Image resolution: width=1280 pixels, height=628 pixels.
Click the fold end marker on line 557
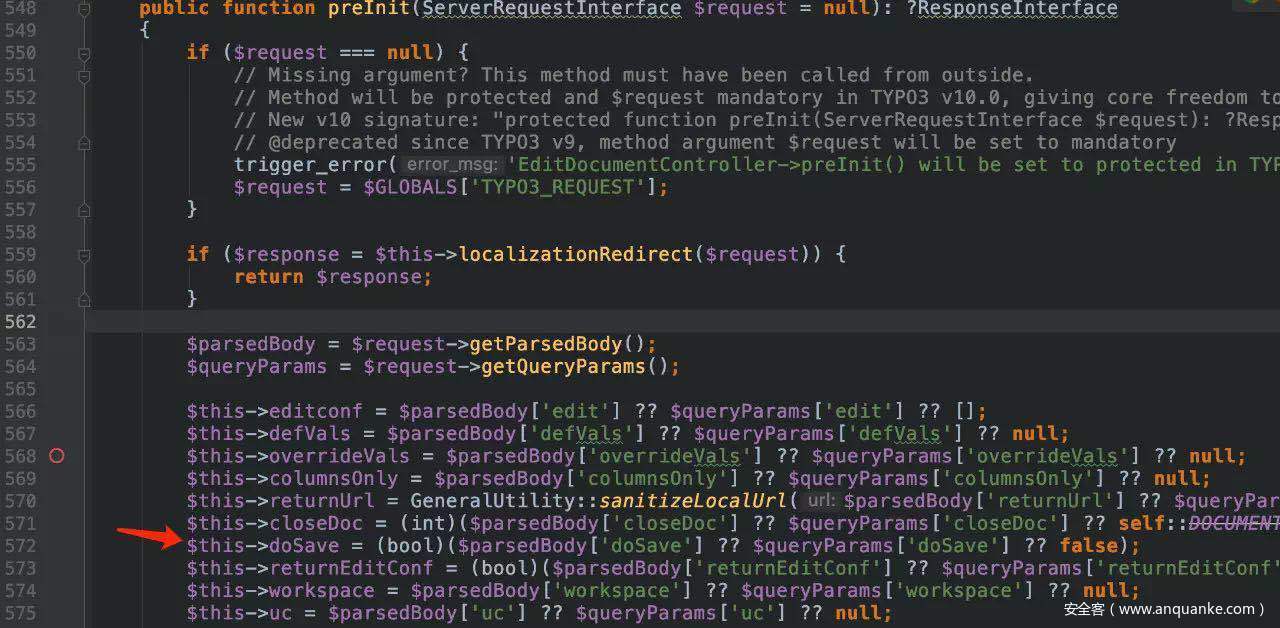[84, 210]
